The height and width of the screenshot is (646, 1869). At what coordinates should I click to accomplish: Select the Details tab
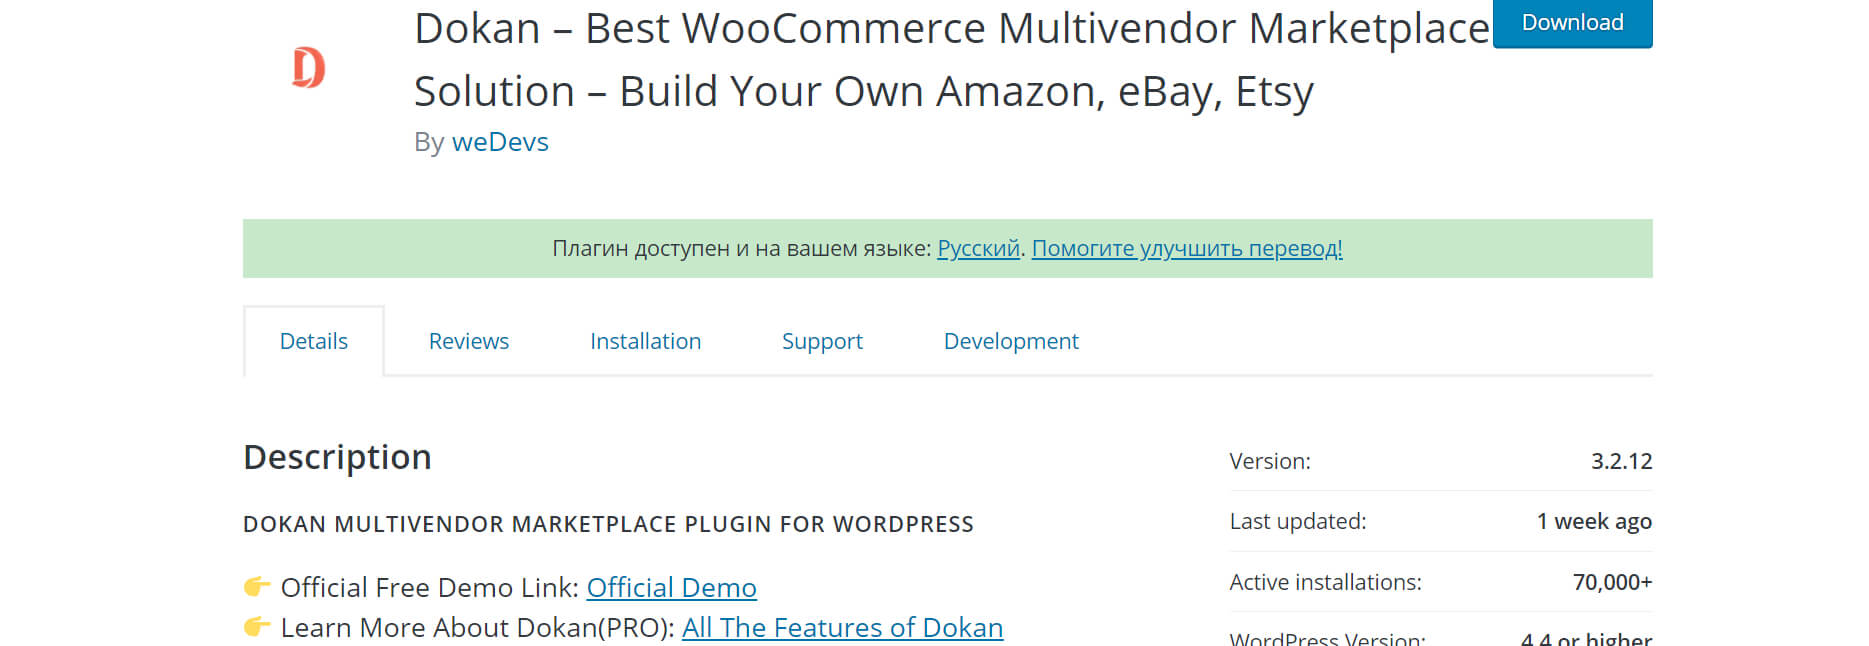click(x=314, y=341)
